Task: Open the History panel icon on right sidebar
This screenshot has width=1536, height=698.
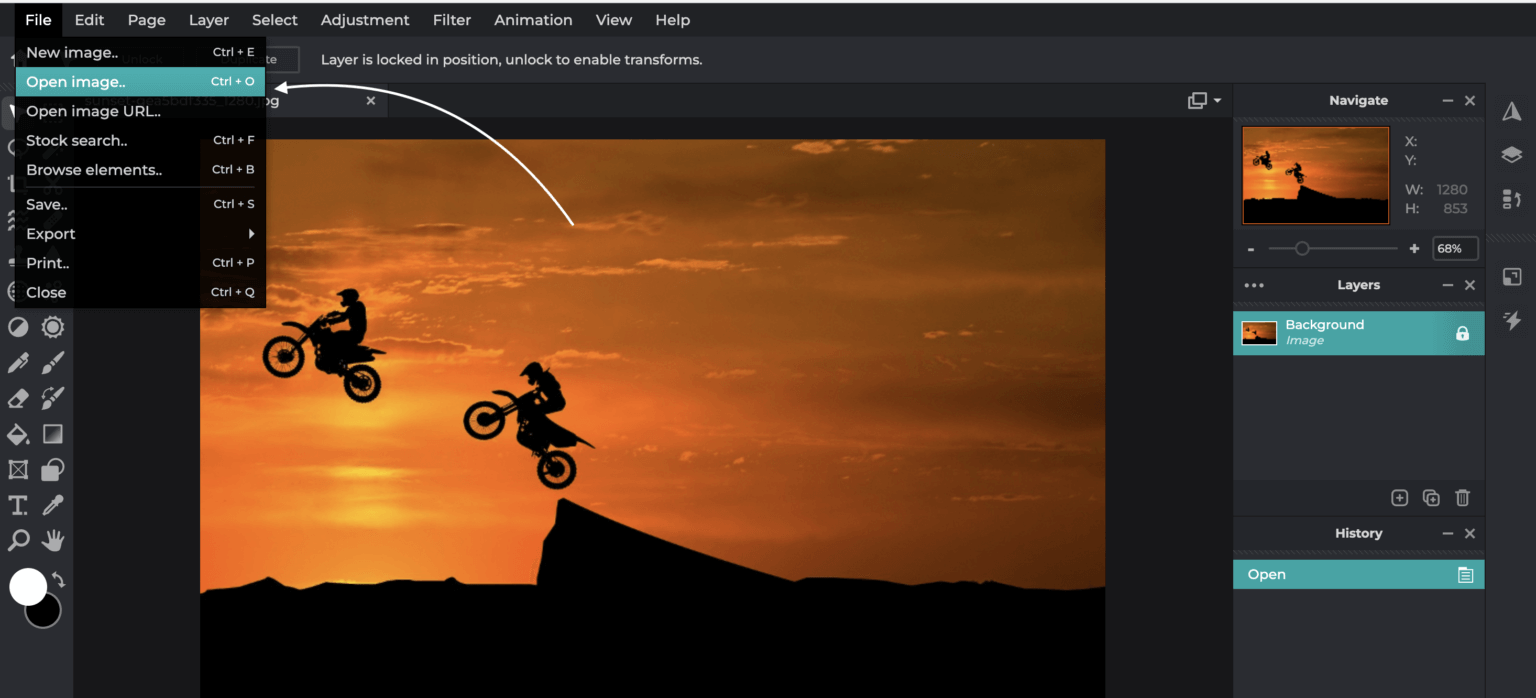Action: point(1512,199)
